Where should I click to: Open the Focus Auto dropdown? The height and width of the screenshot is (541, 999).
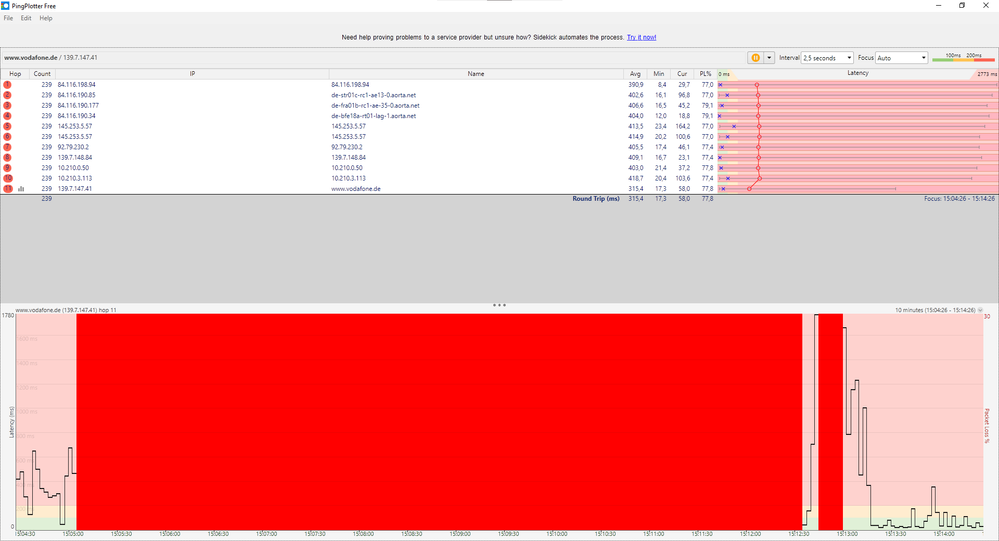pyautogui.click(x=902, y=57)
